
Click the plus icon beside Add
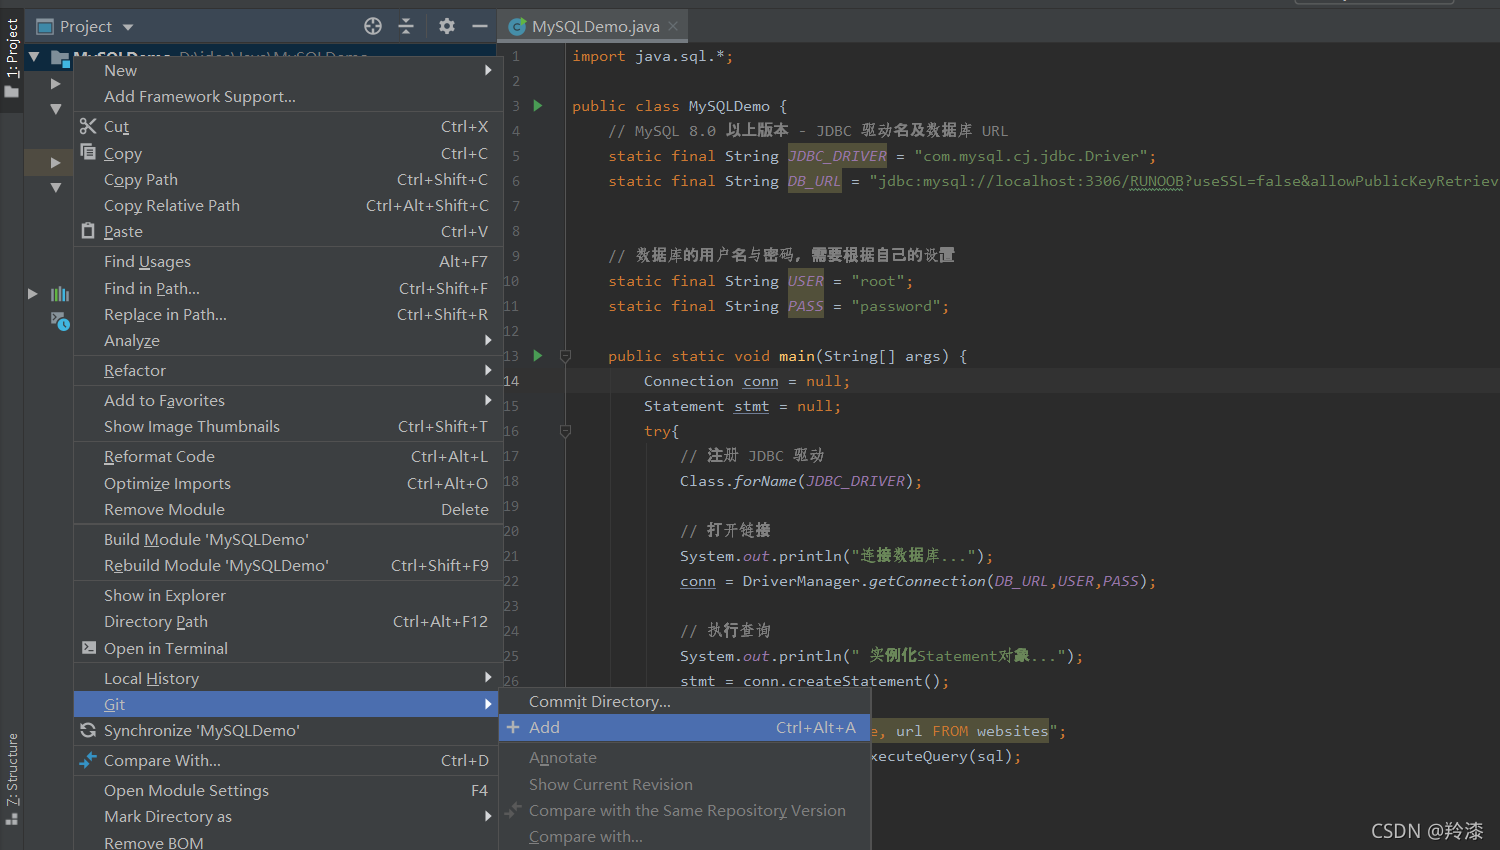click(x=513, y=727)
